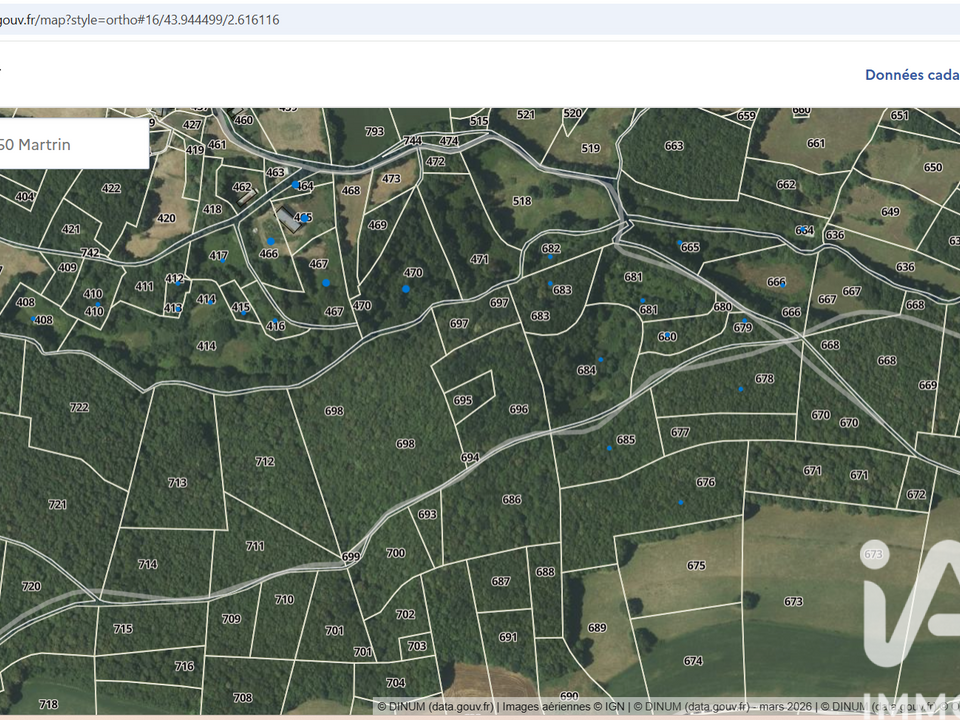The width and height of the screenshot is (960, 720).
Task: Select parcel label 649
Action: click(x=890, y=212)
